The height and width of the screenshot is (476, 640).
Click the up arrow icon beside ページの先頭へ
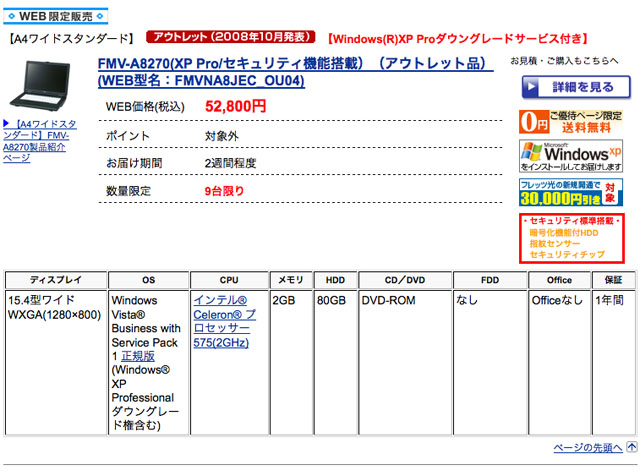pos(631,447)
